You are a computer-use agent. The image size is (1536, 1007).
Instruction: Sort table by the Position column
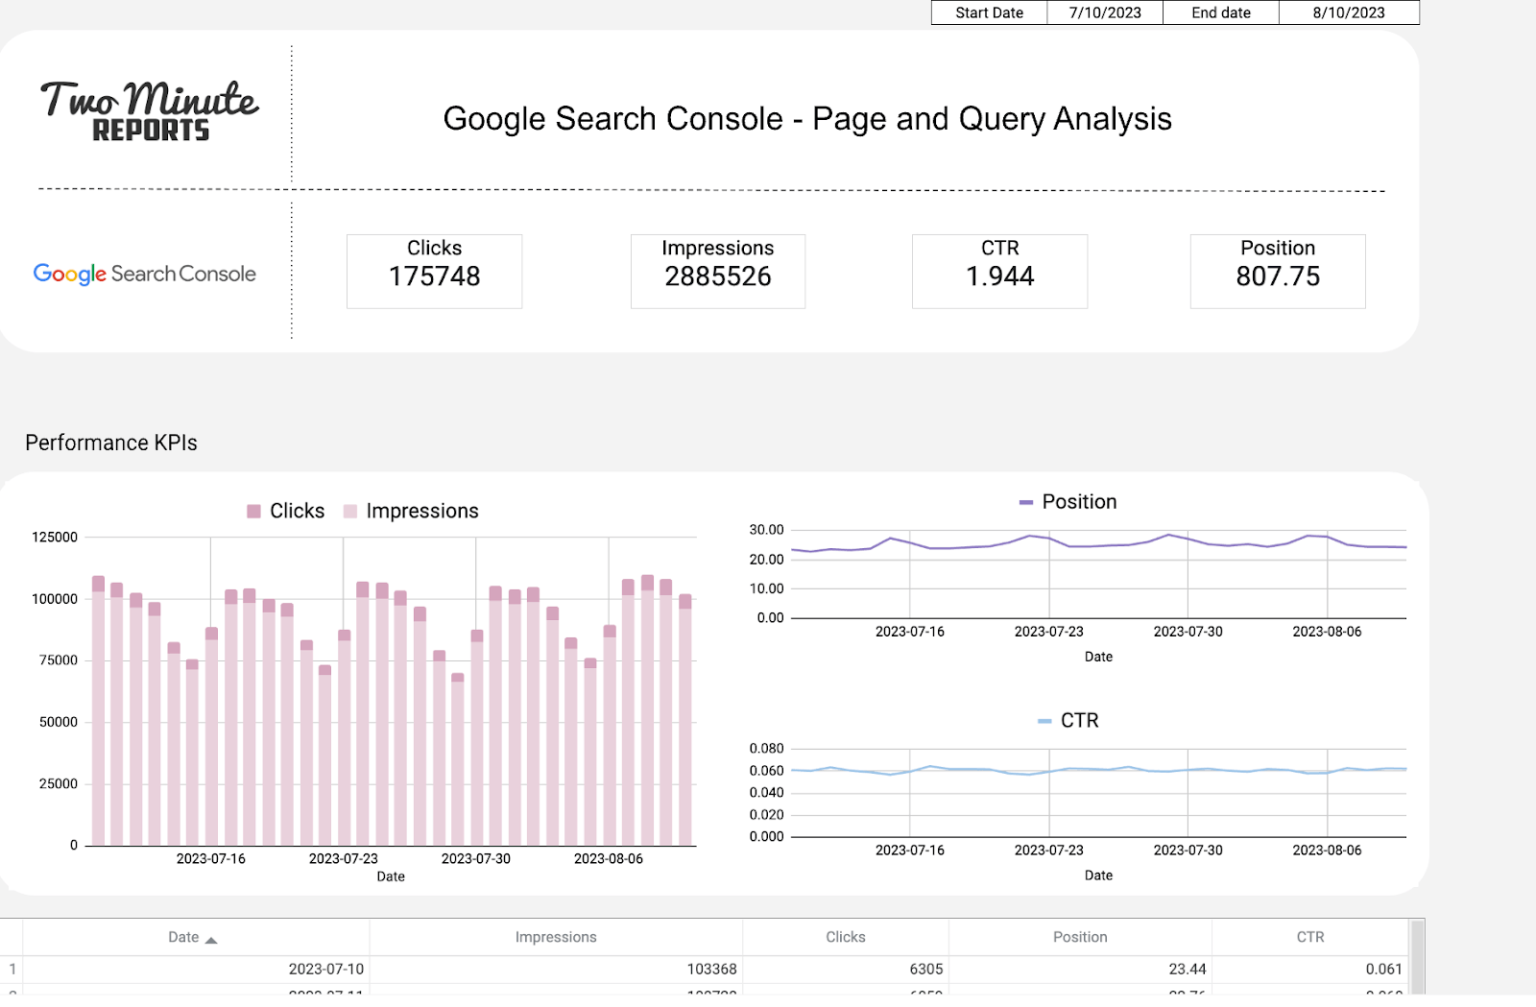point(1080,937)
